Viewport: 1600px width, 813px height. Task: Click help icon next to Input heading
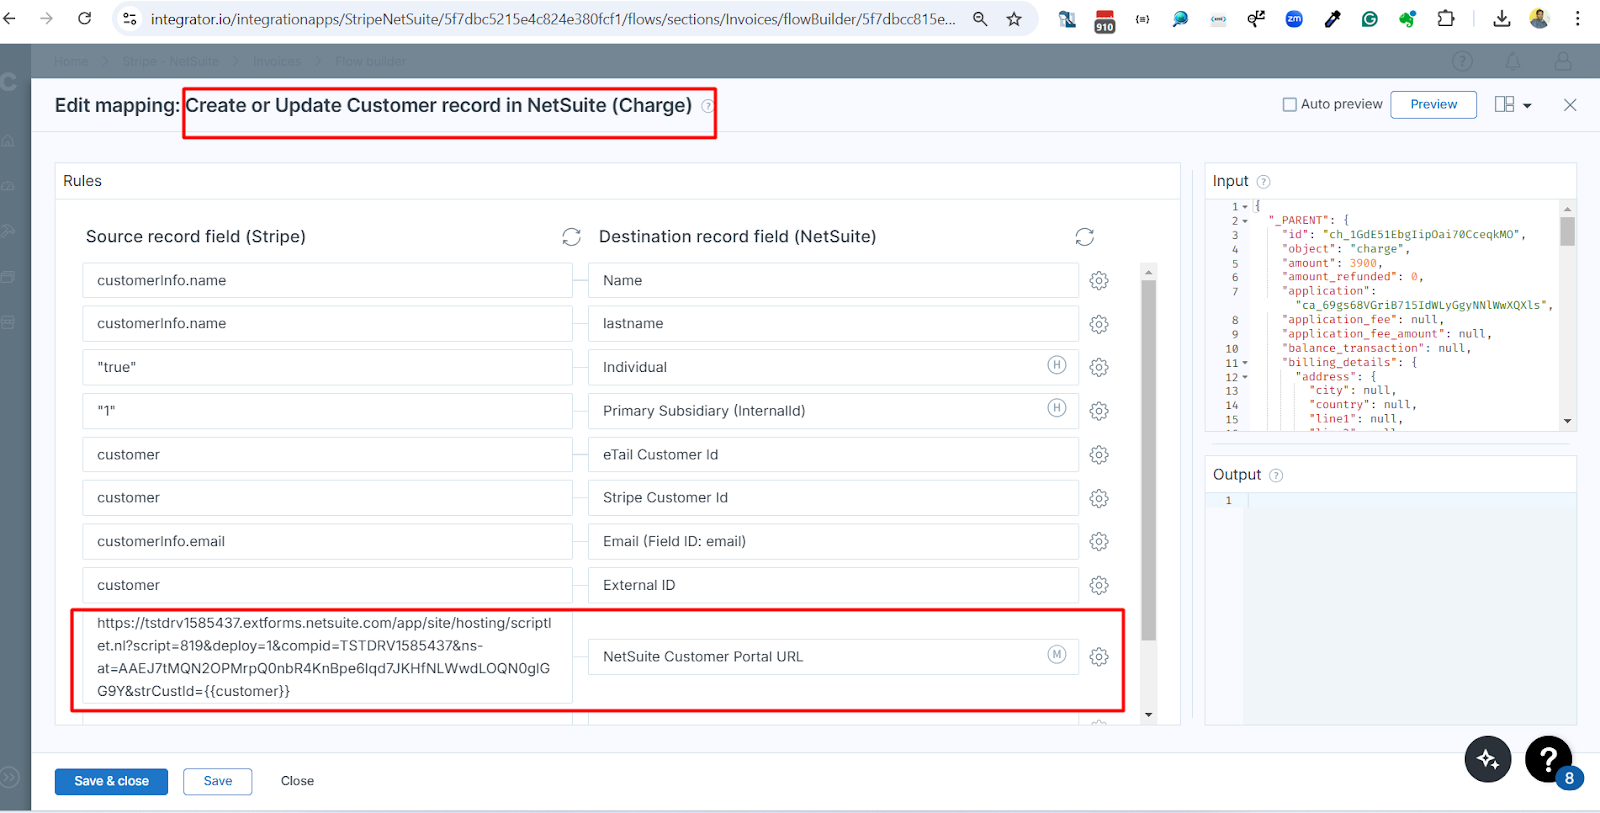[x=1263, y=182]
